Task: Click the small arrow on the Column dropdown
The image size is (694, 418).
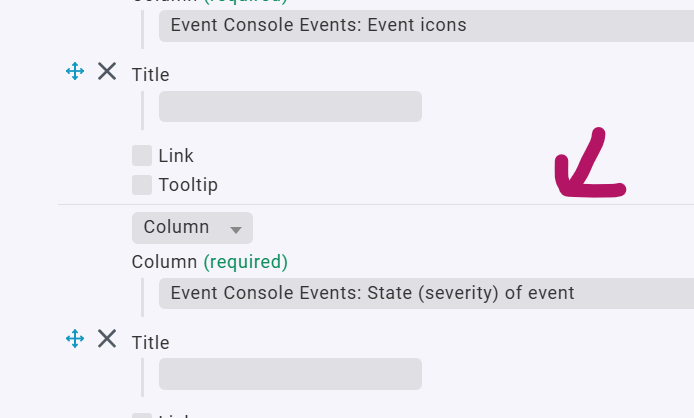Action: coord(236,229)
